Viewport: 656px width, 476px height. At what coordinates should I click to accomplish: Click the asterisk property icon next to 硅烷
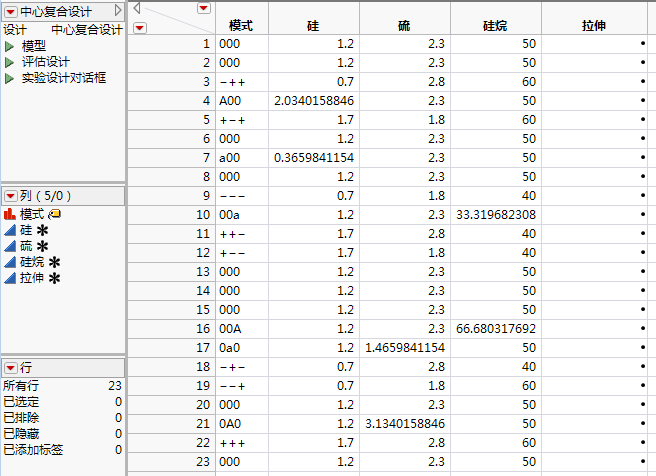pos(55,262)
